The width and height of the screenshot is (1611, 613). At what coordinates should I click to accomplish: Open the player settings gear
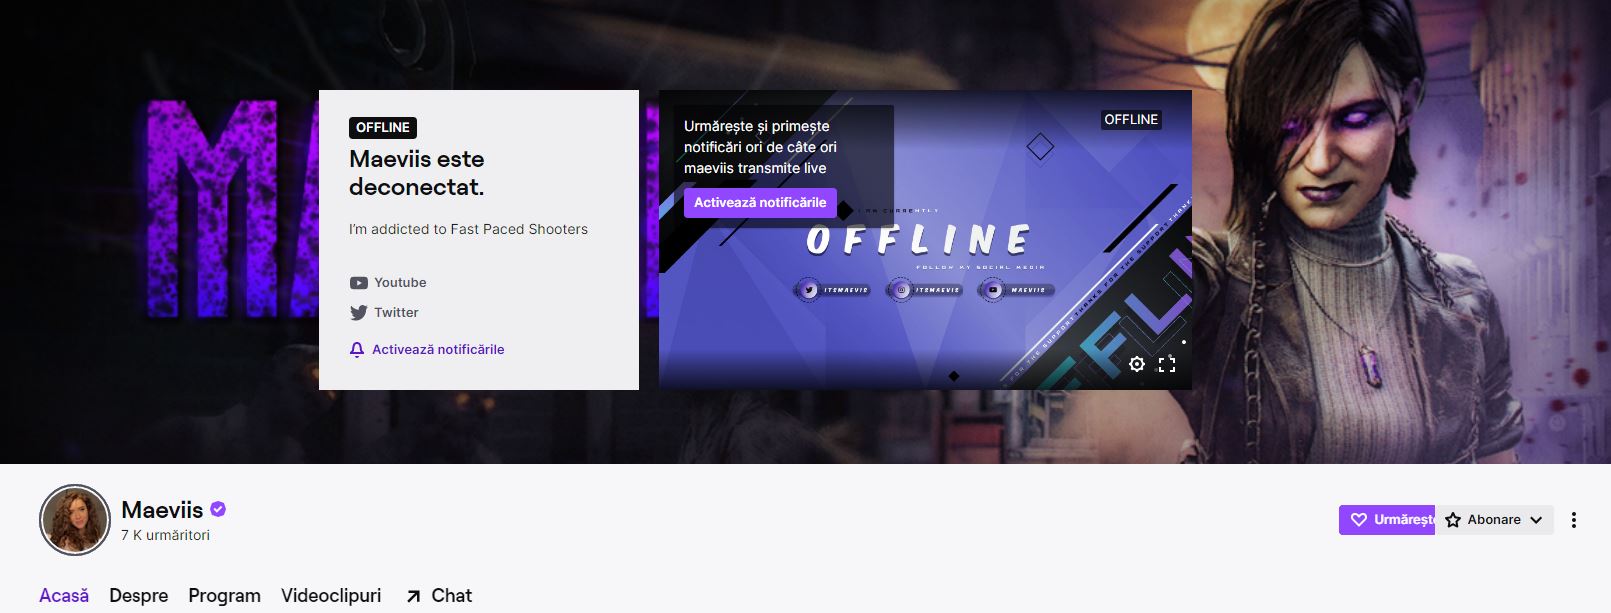click(x=1137, y=364)
